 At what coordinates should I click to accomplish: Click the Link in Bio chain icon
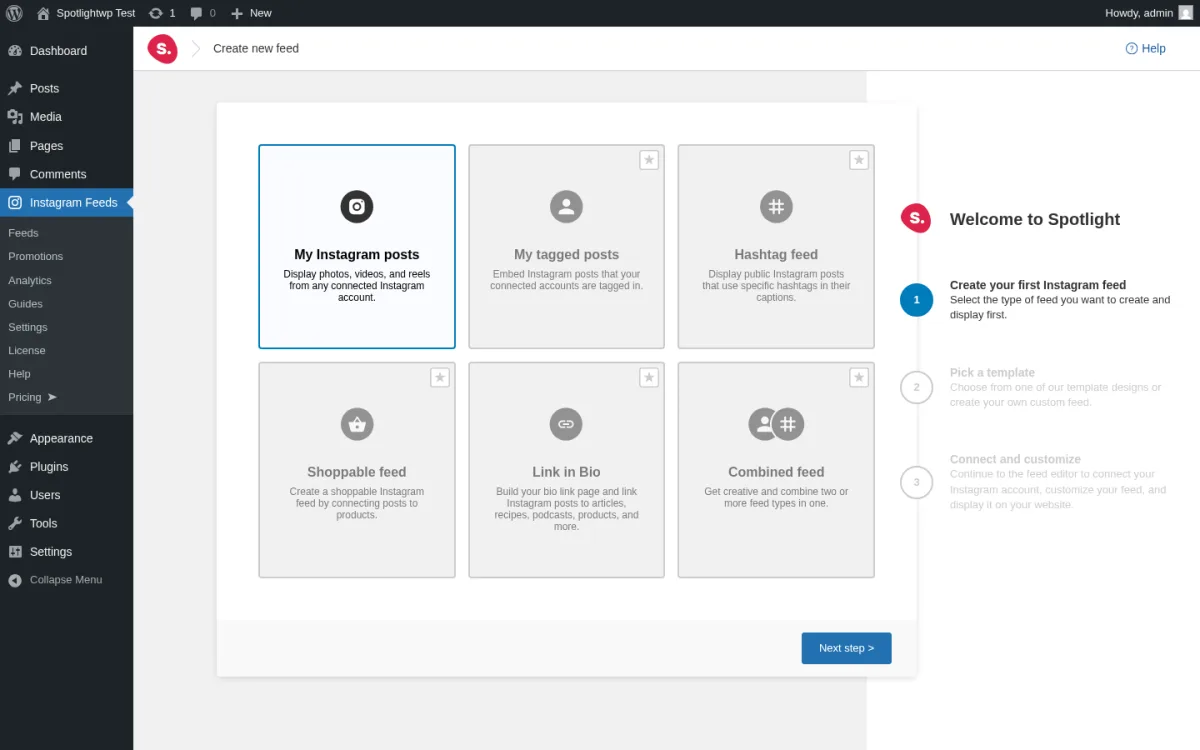pos(566,424)
